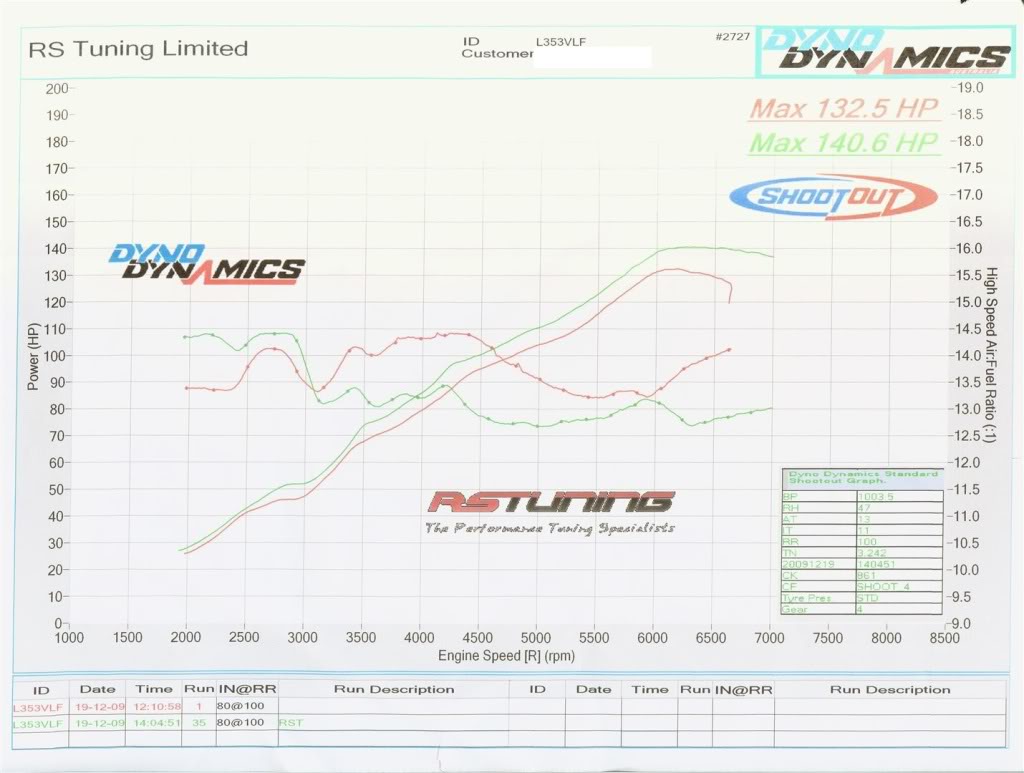Click the '80@100' value for run 1
Image resolution: width=1024 pixels, height=773 pixels.
(238, 704)
